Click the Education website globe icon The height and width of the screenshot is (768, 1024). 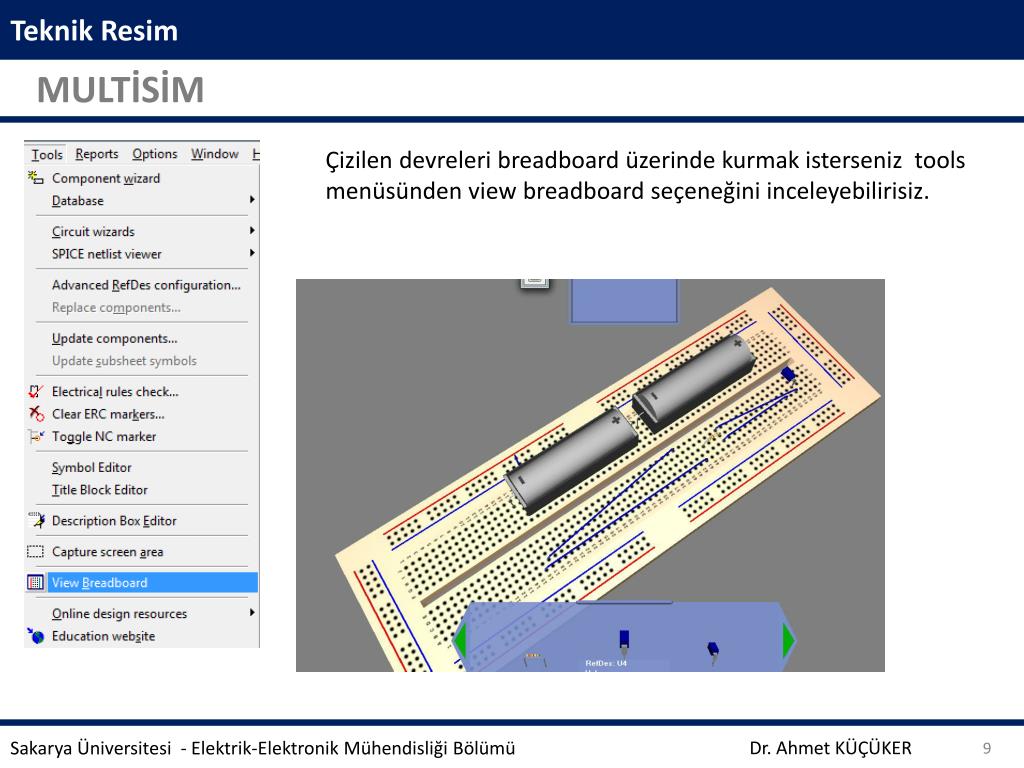point(36,635)
